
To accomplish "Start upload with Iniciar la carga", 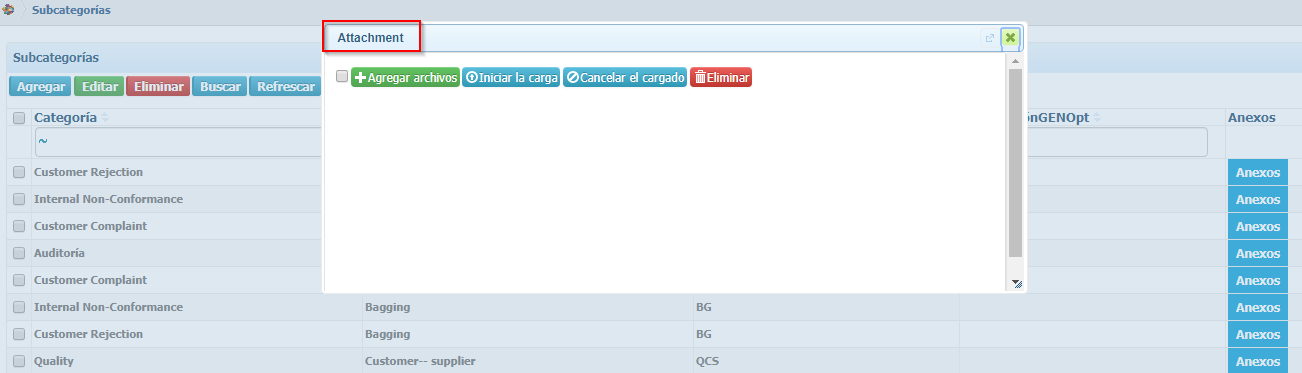I will [511, 77].
